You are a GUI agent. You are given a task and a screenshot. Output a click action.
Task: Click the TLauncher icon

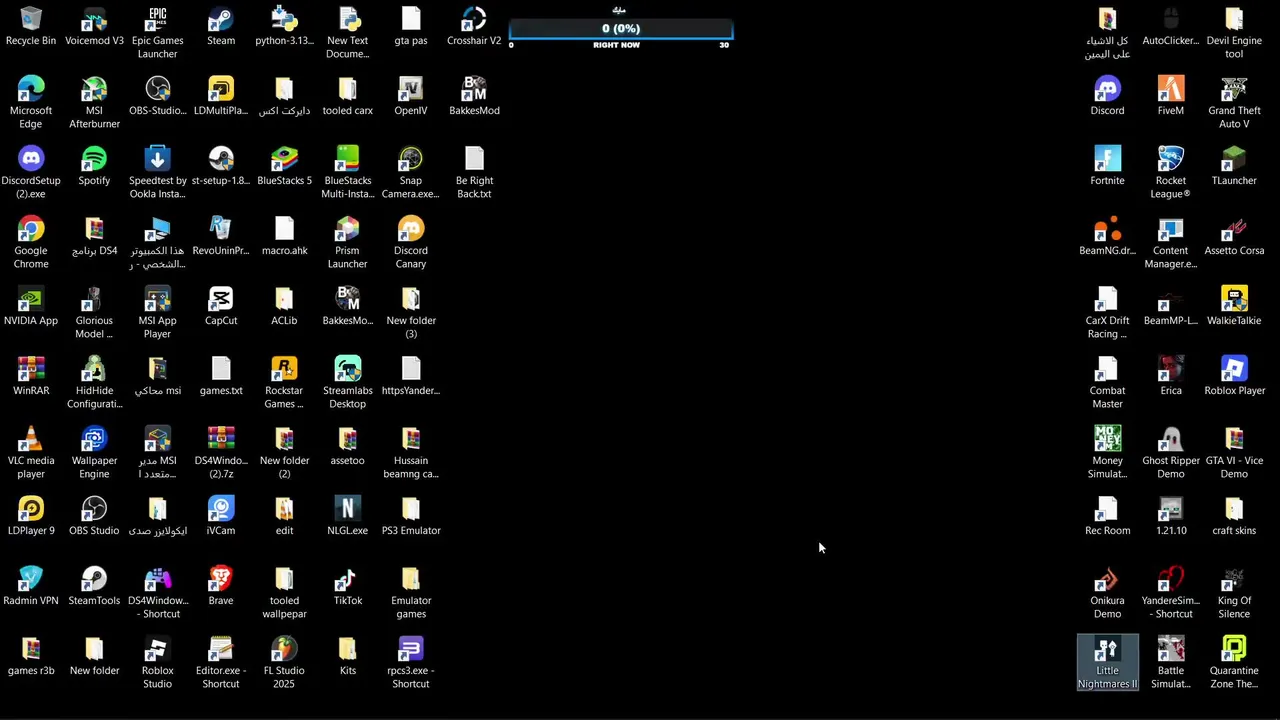(1234, 167)
